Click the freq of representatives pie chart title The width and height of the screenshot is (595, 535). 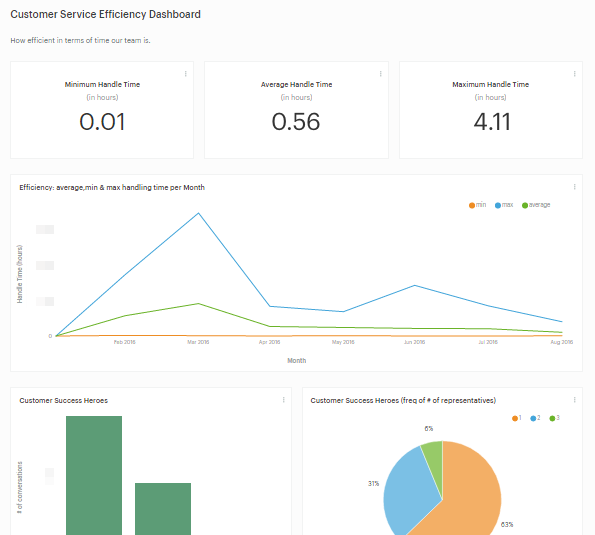403,401
